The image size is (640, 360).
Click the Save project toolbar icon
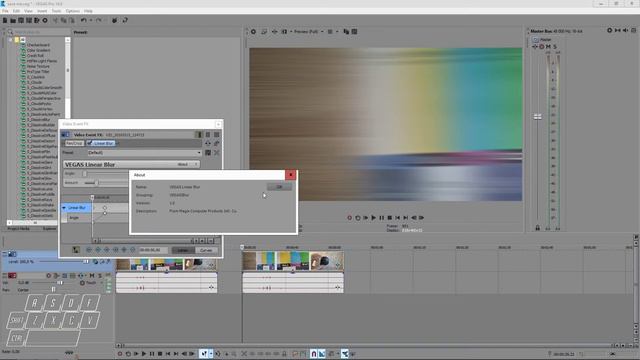(21, 20)
